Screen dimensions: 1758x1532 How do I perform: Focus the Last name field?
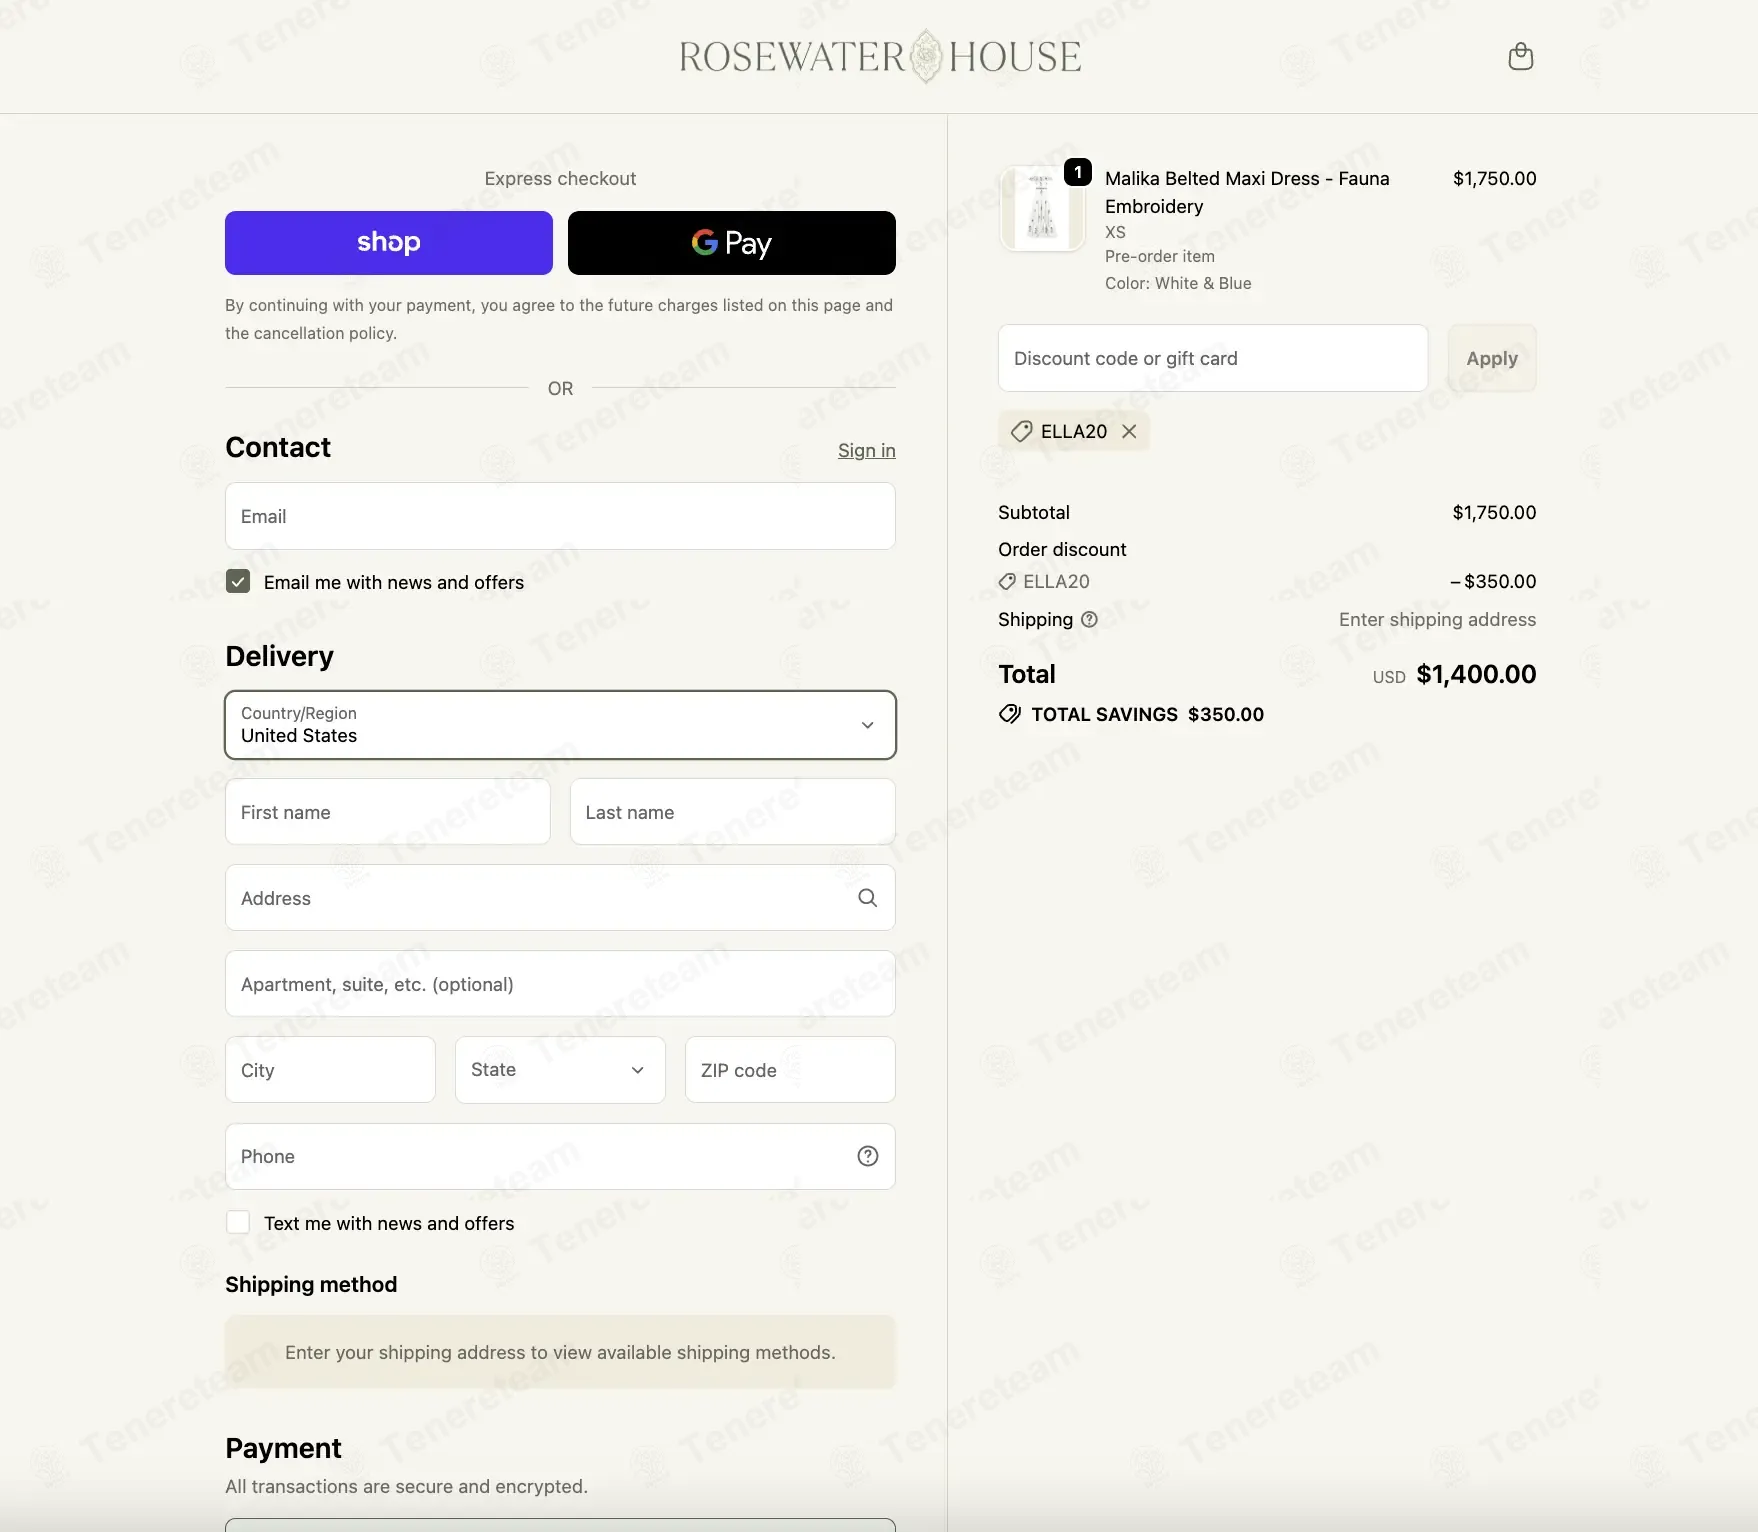(x=732, y=812)
